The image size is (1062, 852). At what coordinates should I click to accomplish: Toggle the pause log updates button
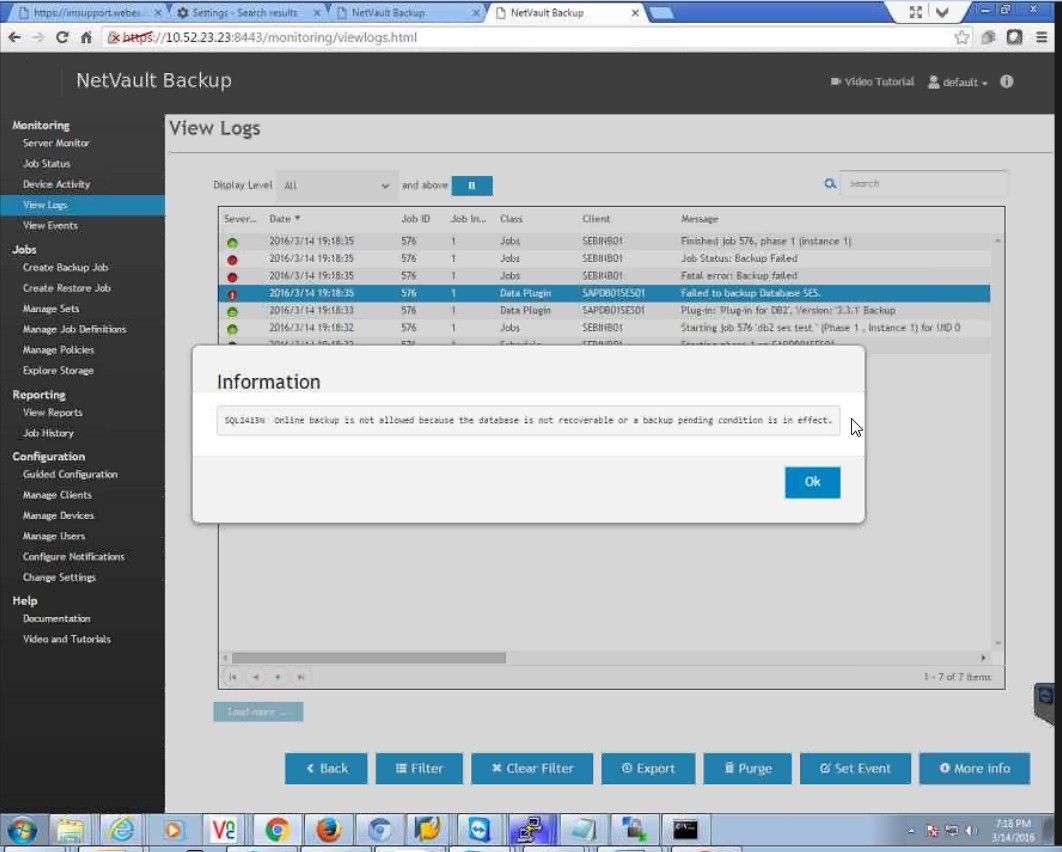[x=472, y=185]
